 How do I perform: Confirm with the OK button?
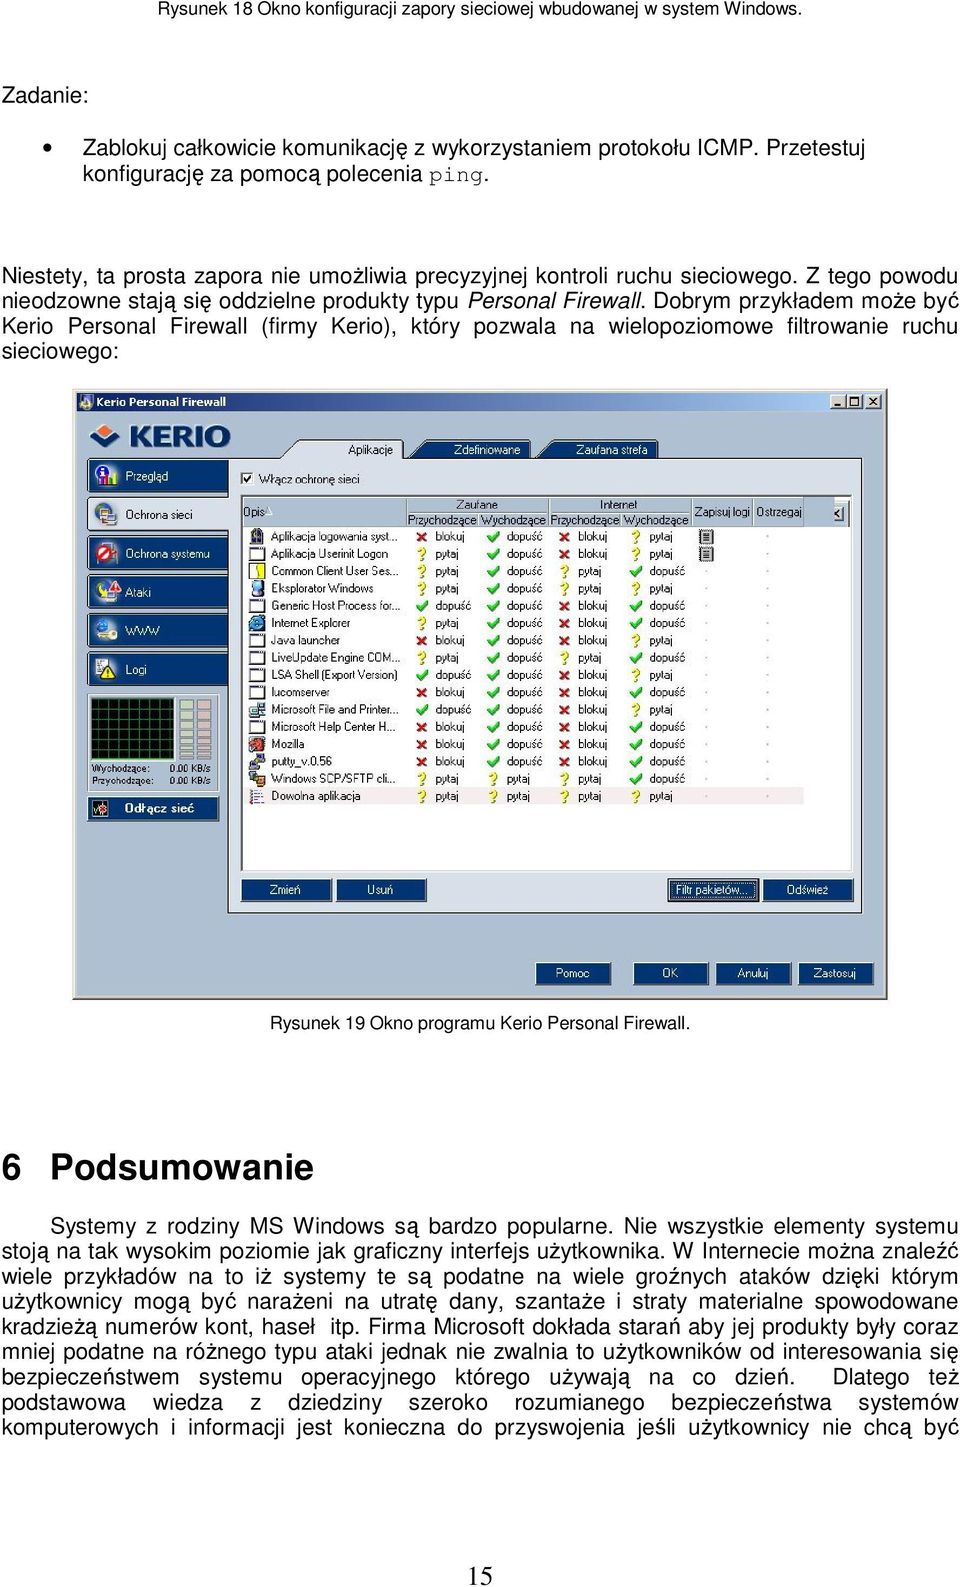[x=670, y=973]
